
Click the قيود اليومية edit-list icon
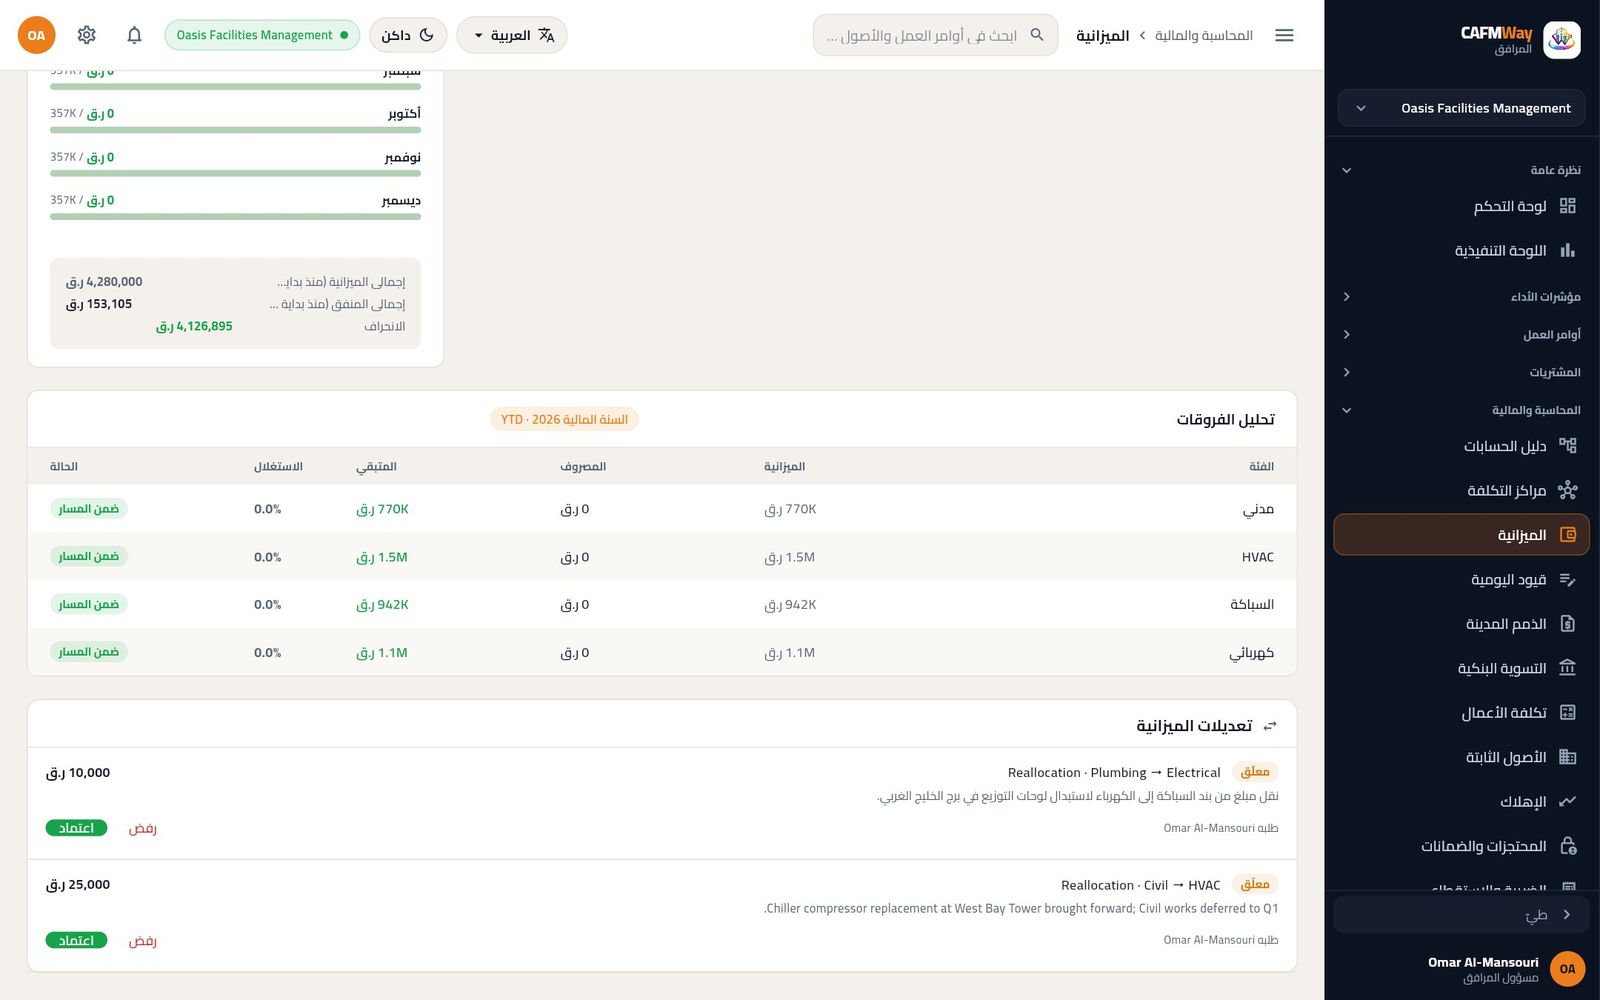[x=1567, y=579]
